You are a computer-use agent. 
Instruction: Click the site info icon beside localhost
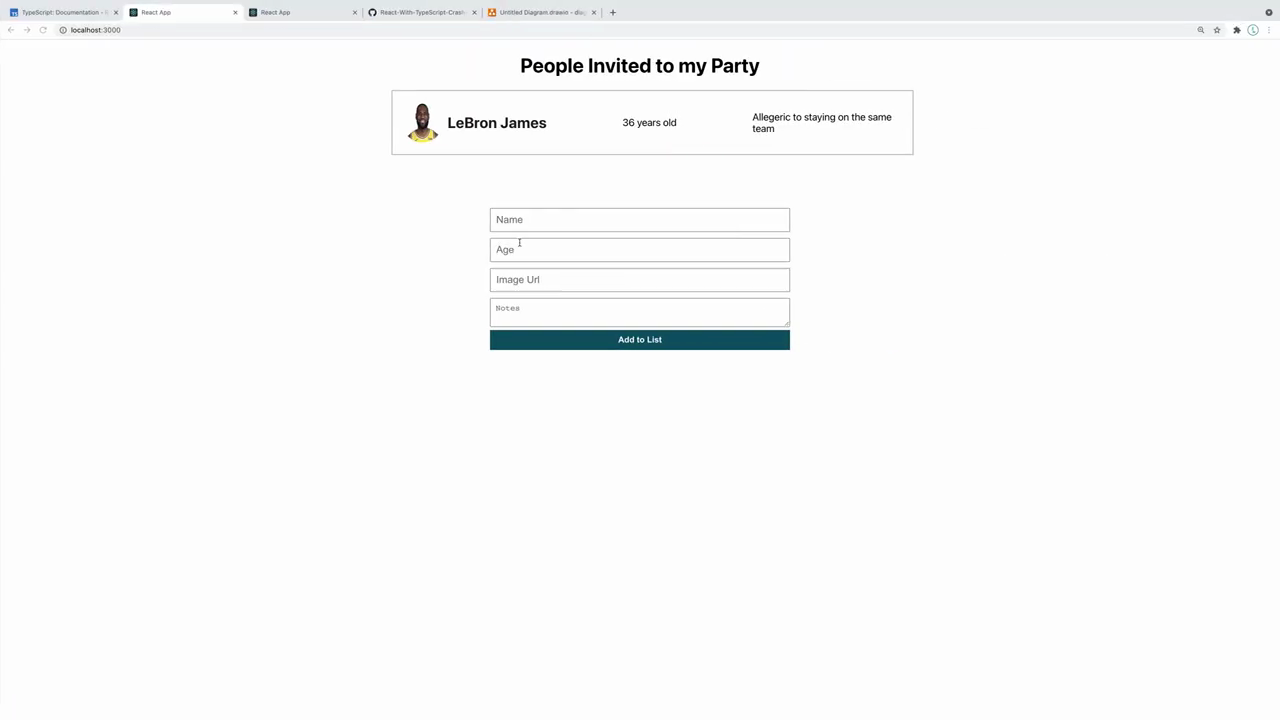[62, 30]
